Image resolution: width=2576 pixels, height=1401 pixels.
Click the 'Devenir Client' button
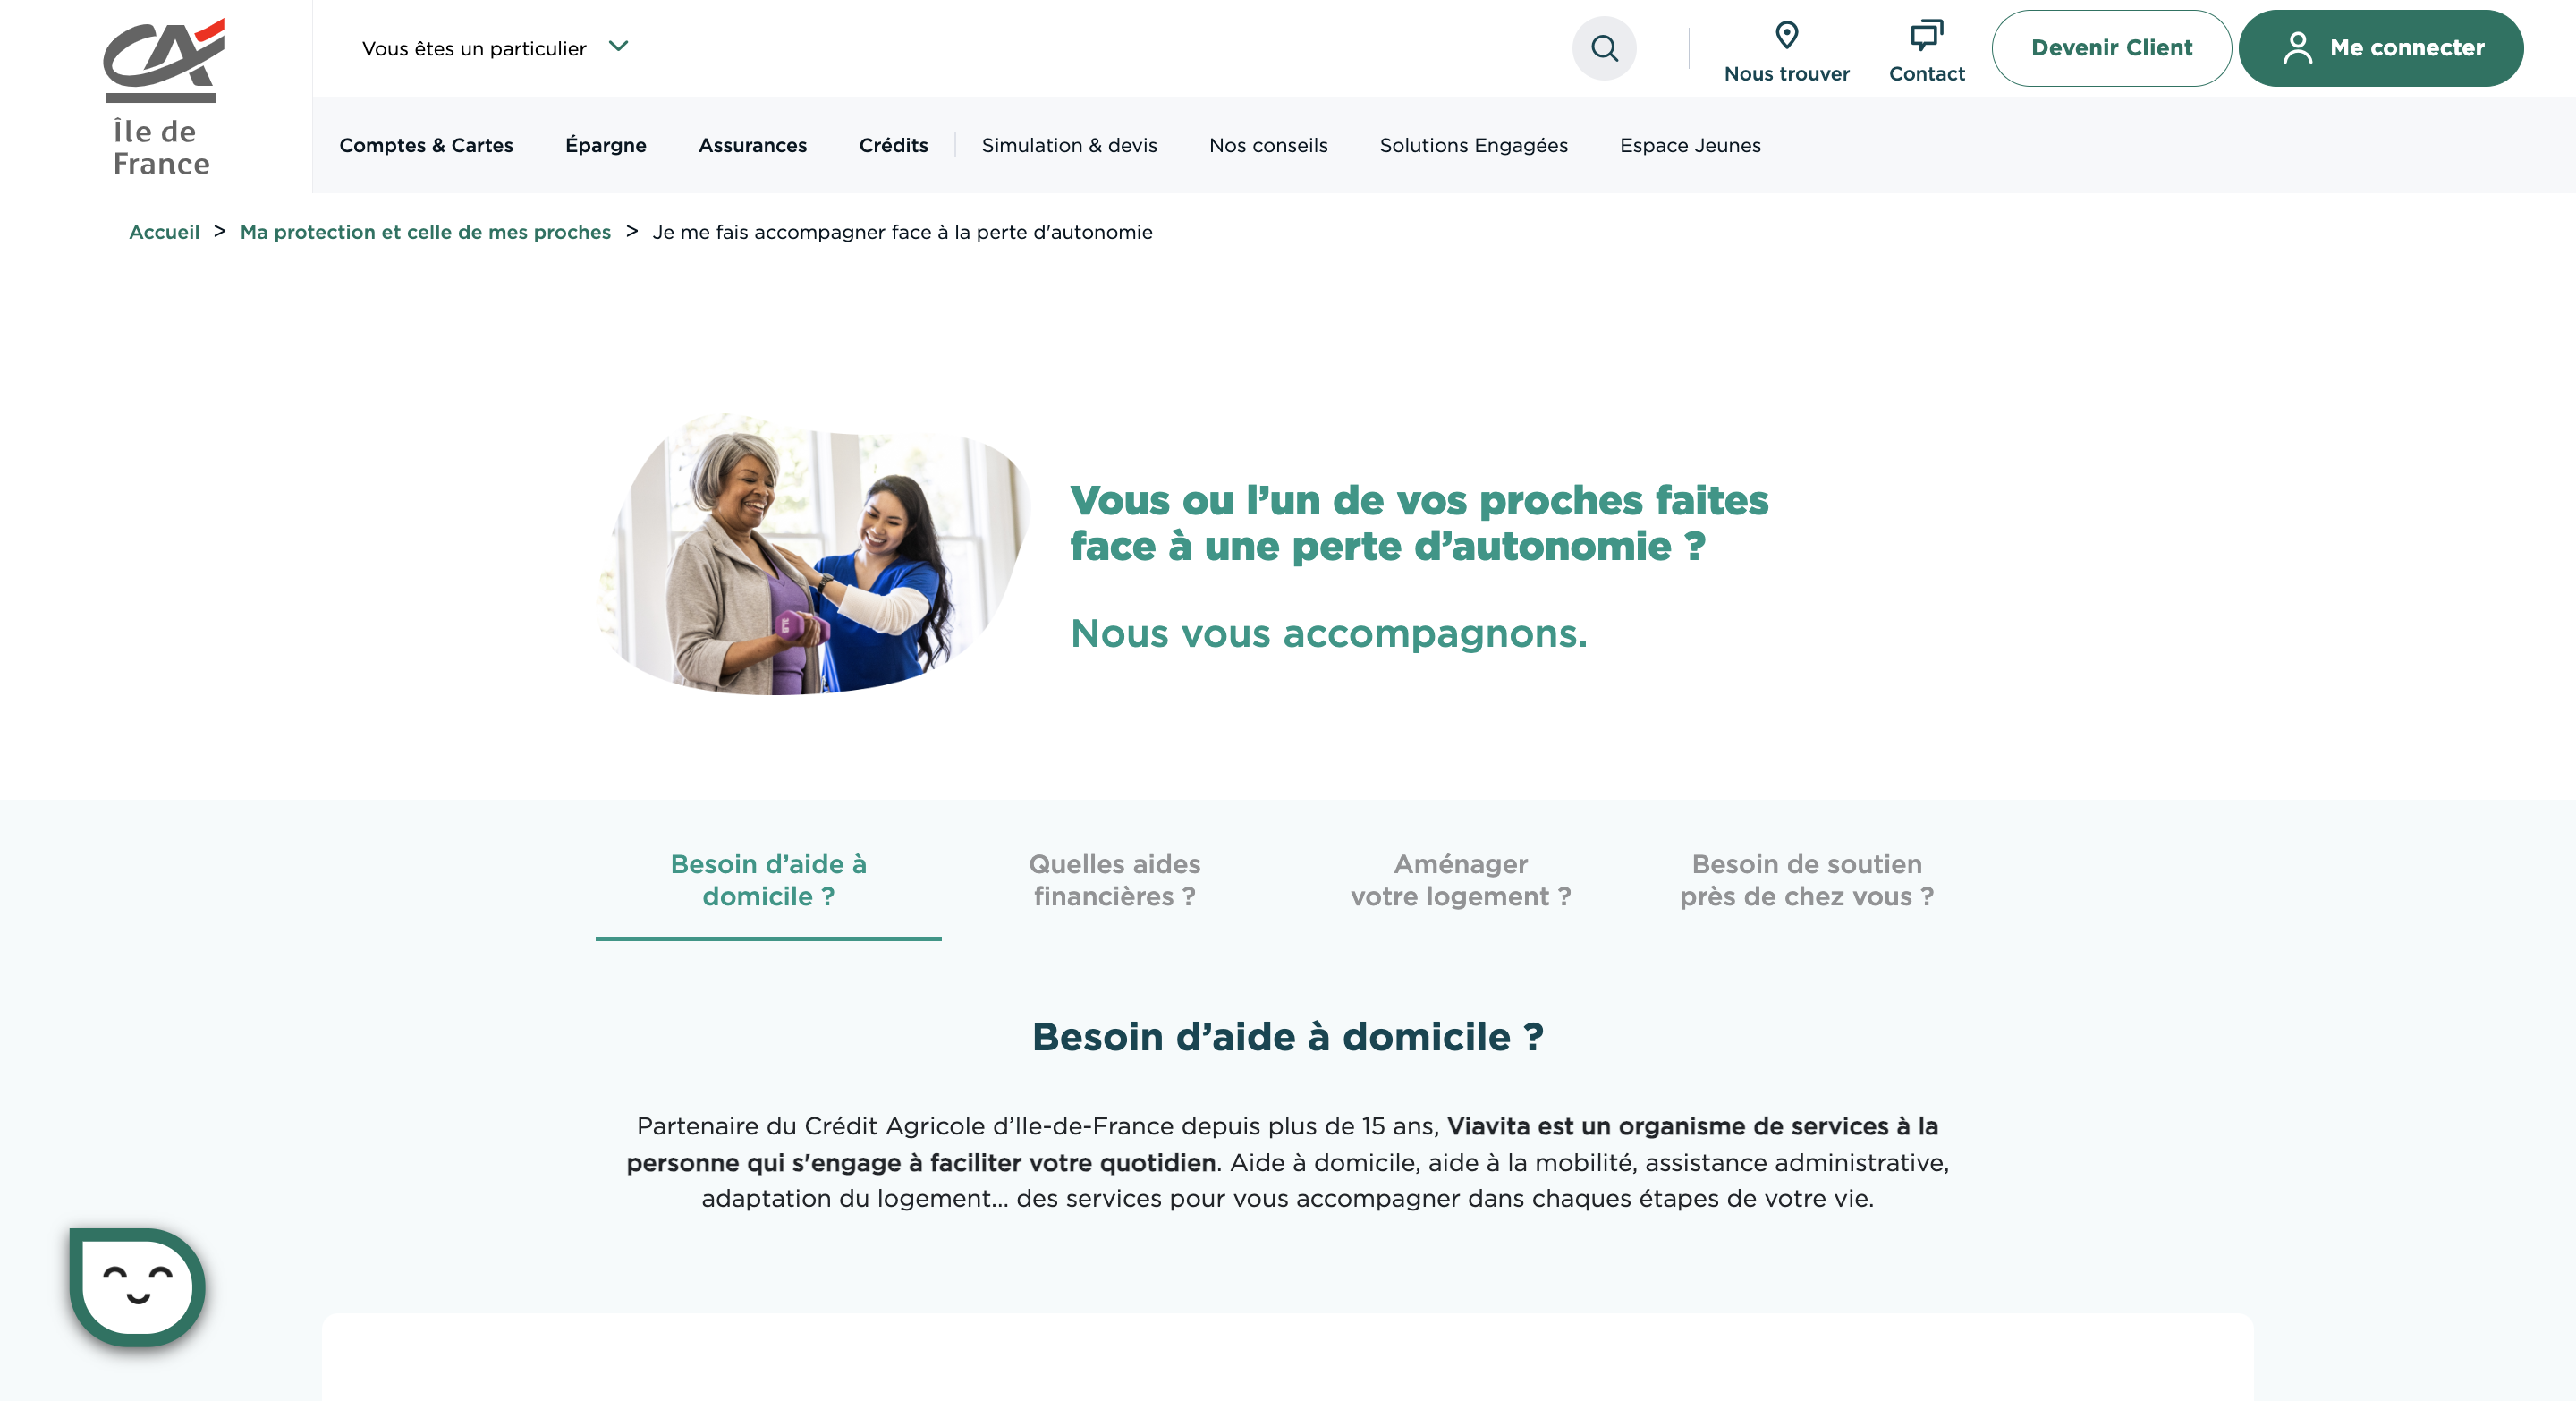[x=2109, y=47]
